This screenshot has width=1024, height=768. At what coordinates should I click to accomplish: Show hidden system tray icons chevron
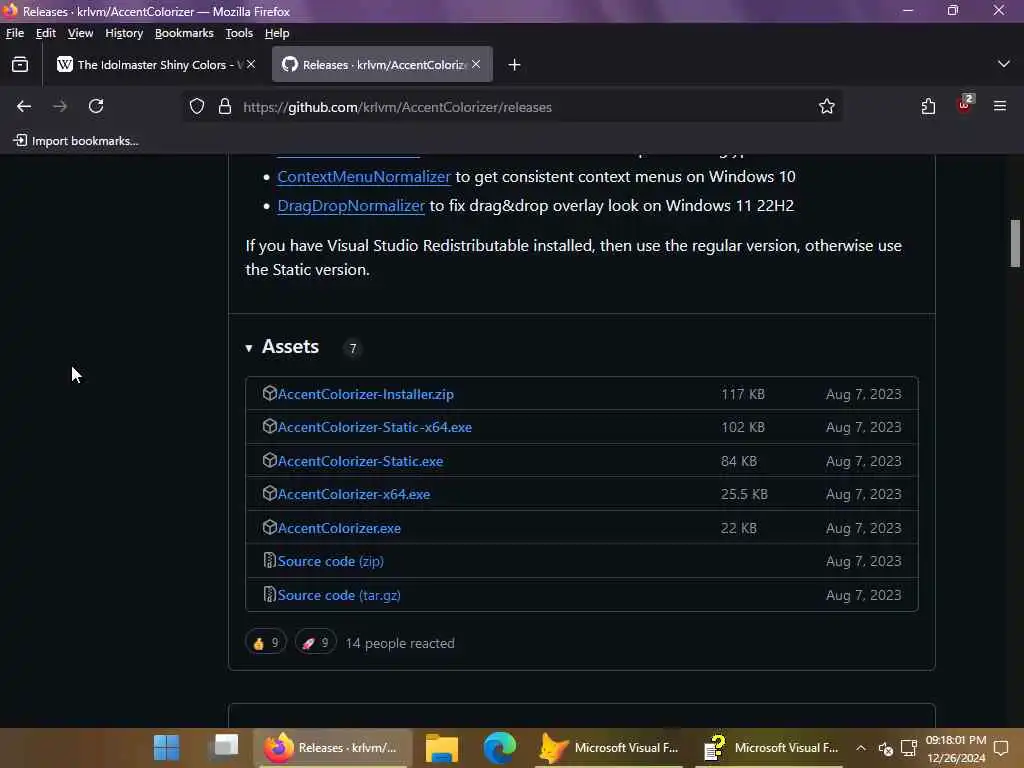click(861, 748)
